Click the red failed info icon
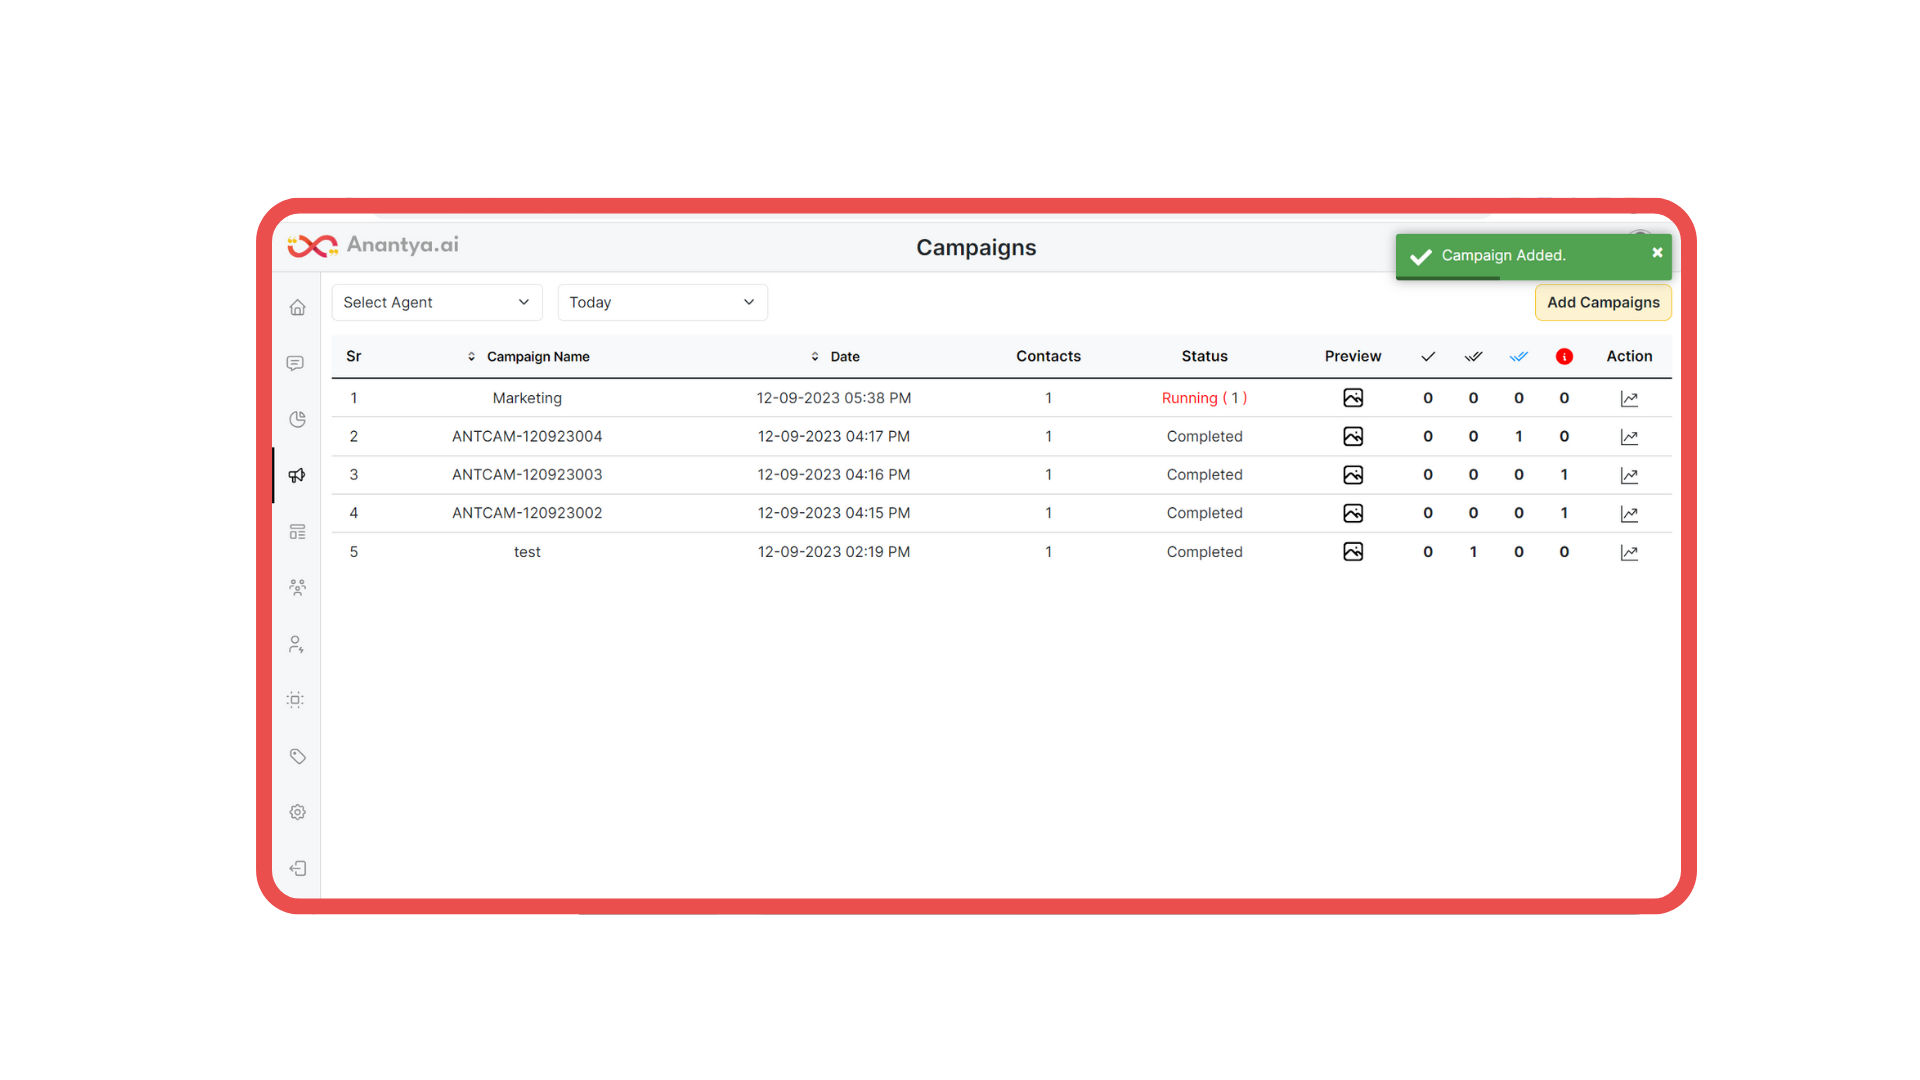Viewport: 1920px width, 1080px height. pyautogui.click(x=1564, y=357)
